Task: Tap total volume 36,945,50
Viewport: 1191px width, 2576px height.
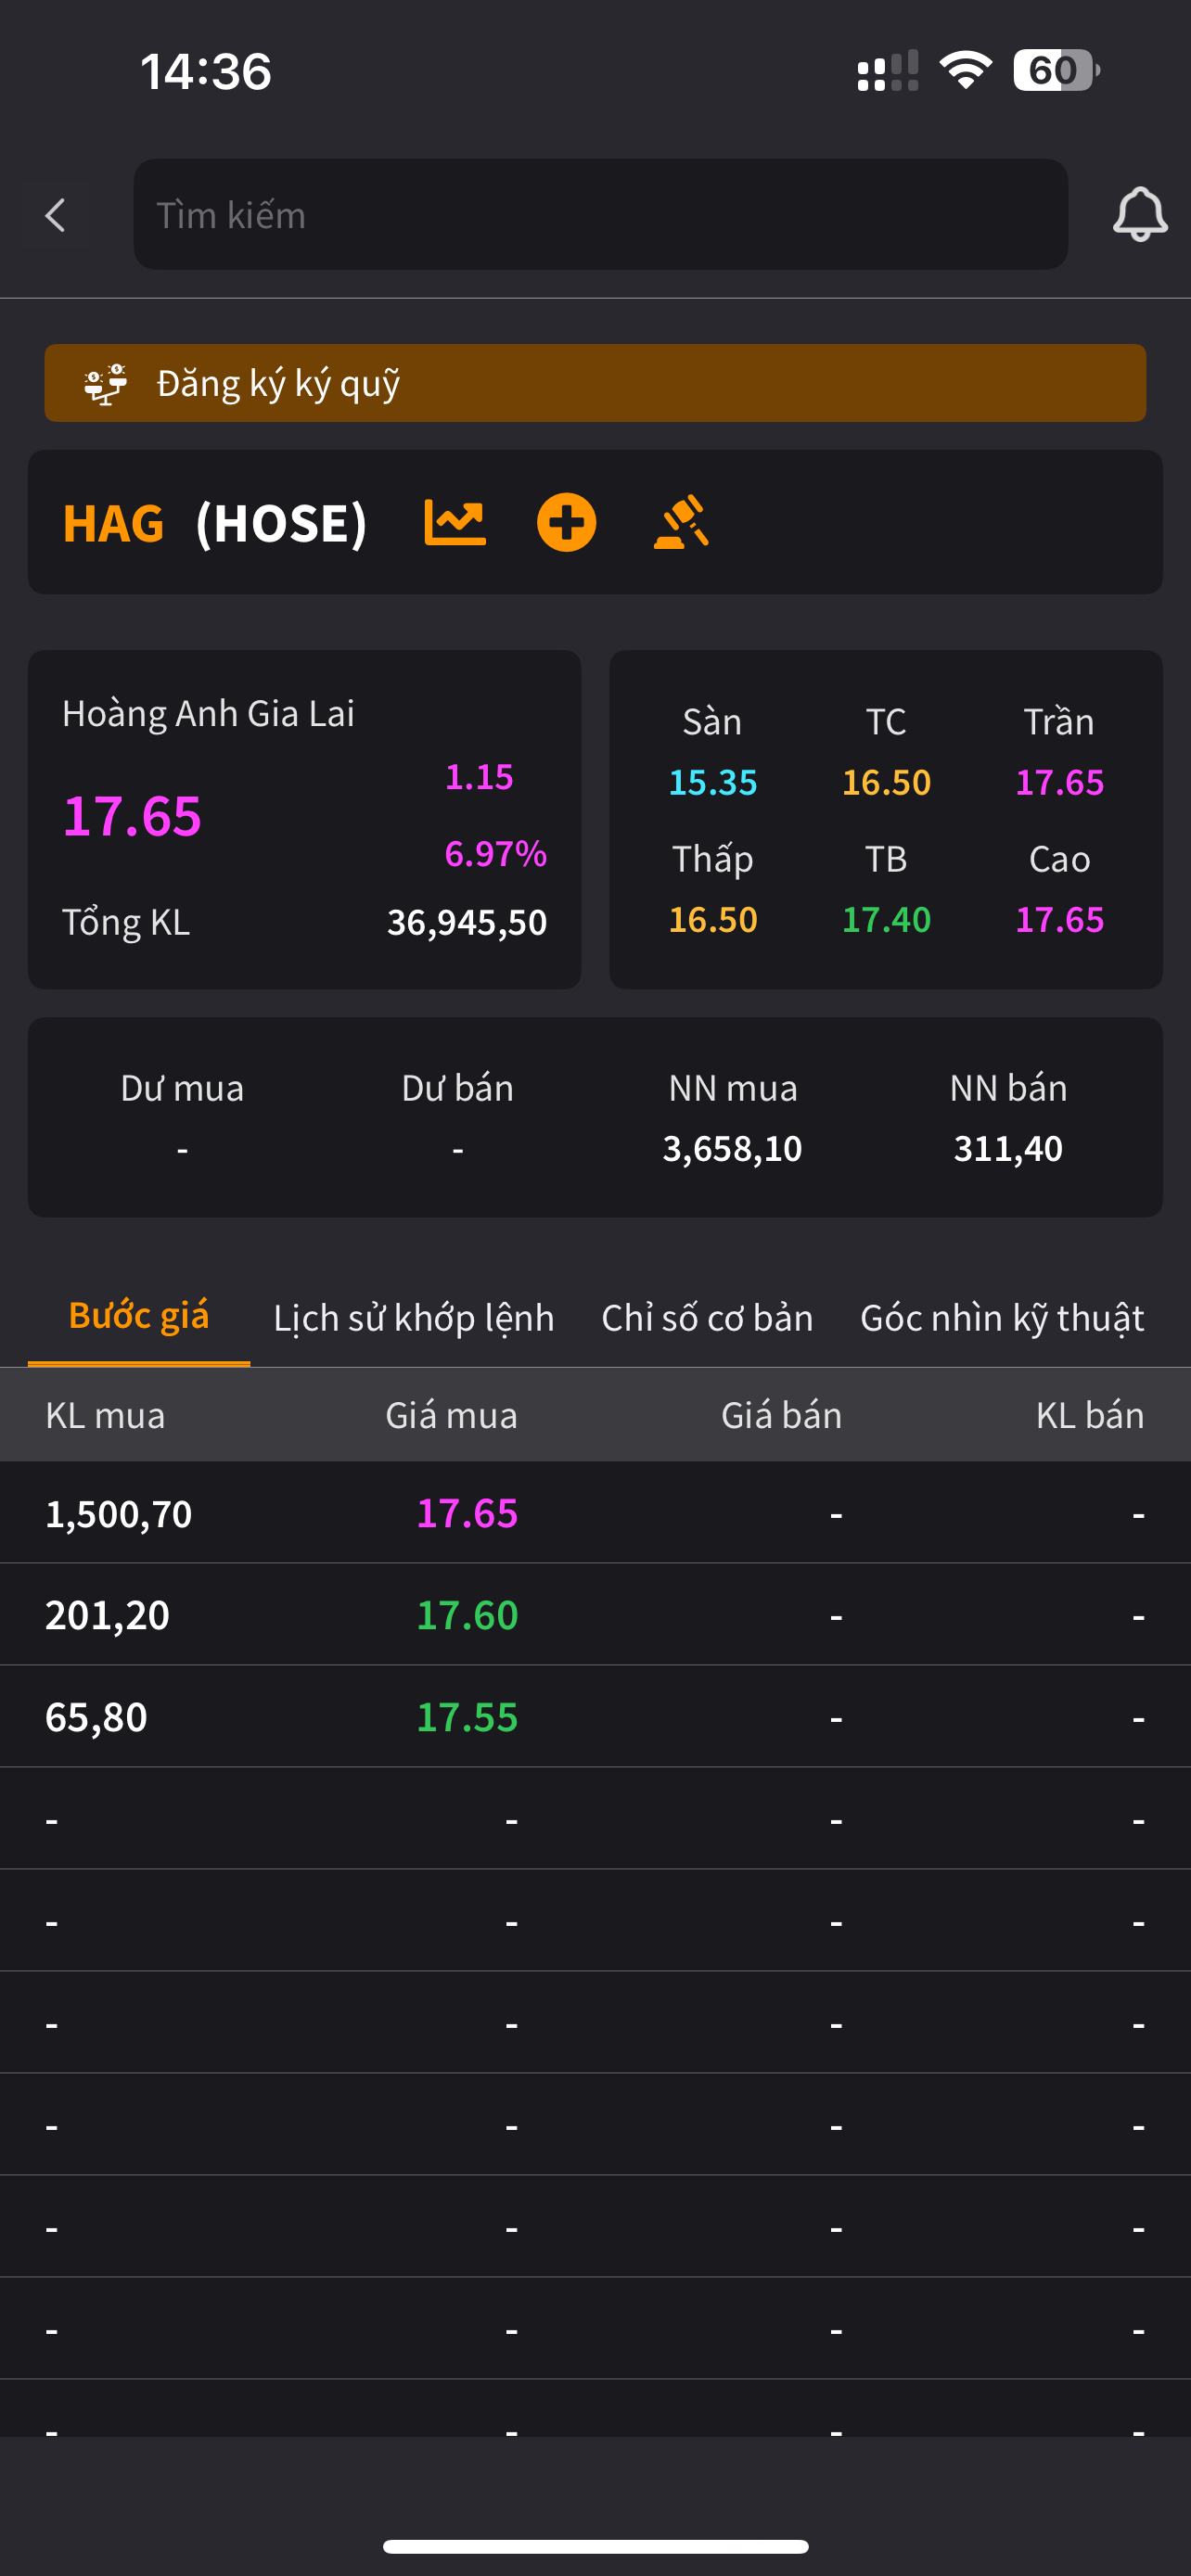Action: (467, 922)
